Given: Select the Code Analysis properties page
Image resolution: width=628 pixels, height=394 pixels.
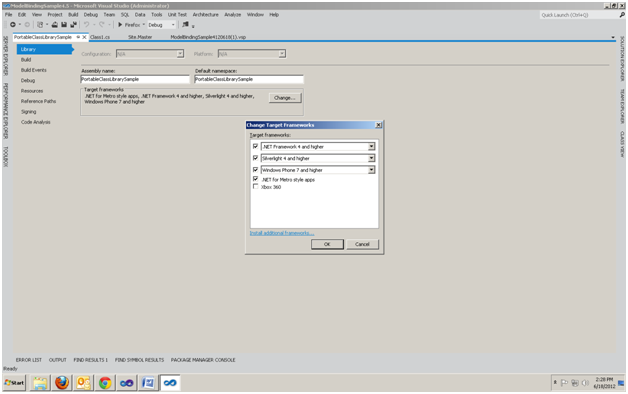Looking at the screenshot, I should [x=36, y=122].
